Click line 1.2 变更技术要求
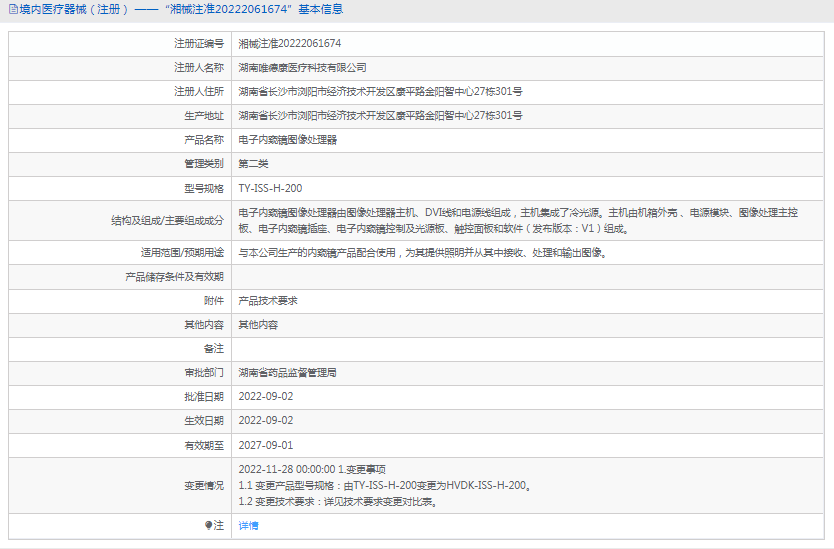This screenshot has width=834, height=549. coord(338,501)
